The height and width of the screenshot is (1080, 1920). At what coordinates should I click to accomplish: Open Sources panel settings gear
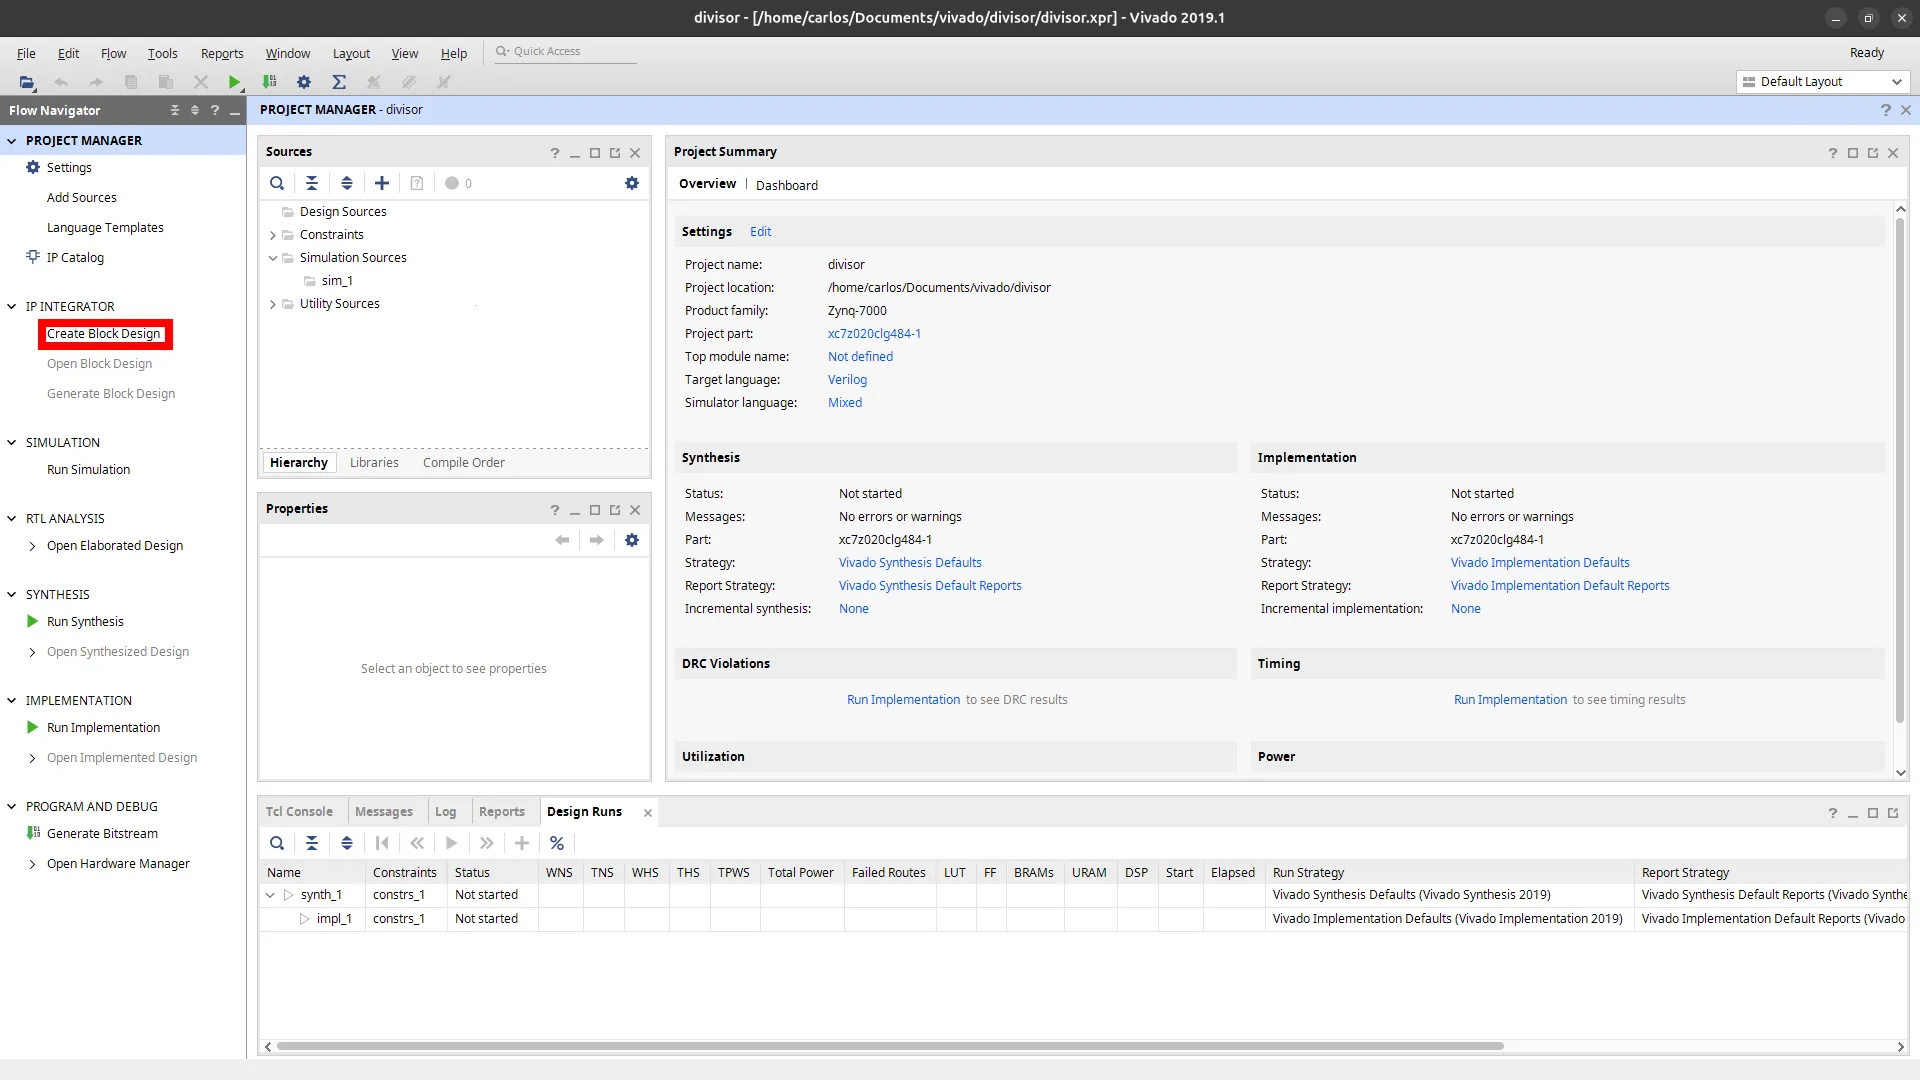pyautogui.click(x=632, y=183)
